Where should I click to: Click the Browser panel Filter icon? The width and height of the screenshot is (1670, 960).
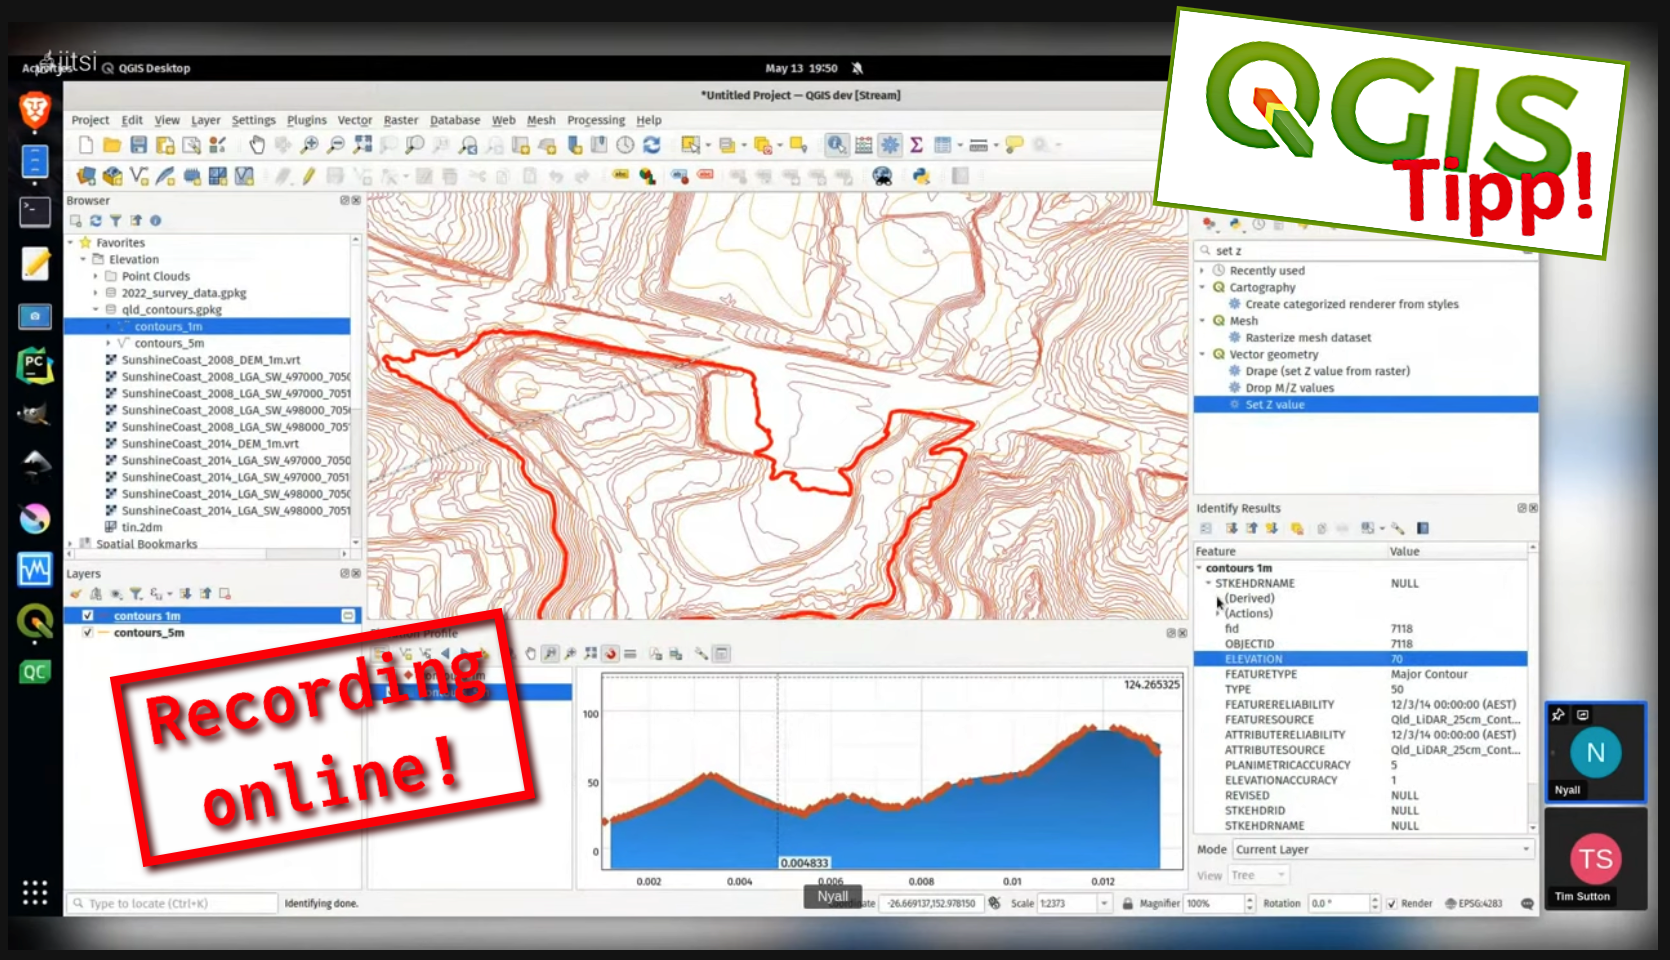[x=115, y=221]
